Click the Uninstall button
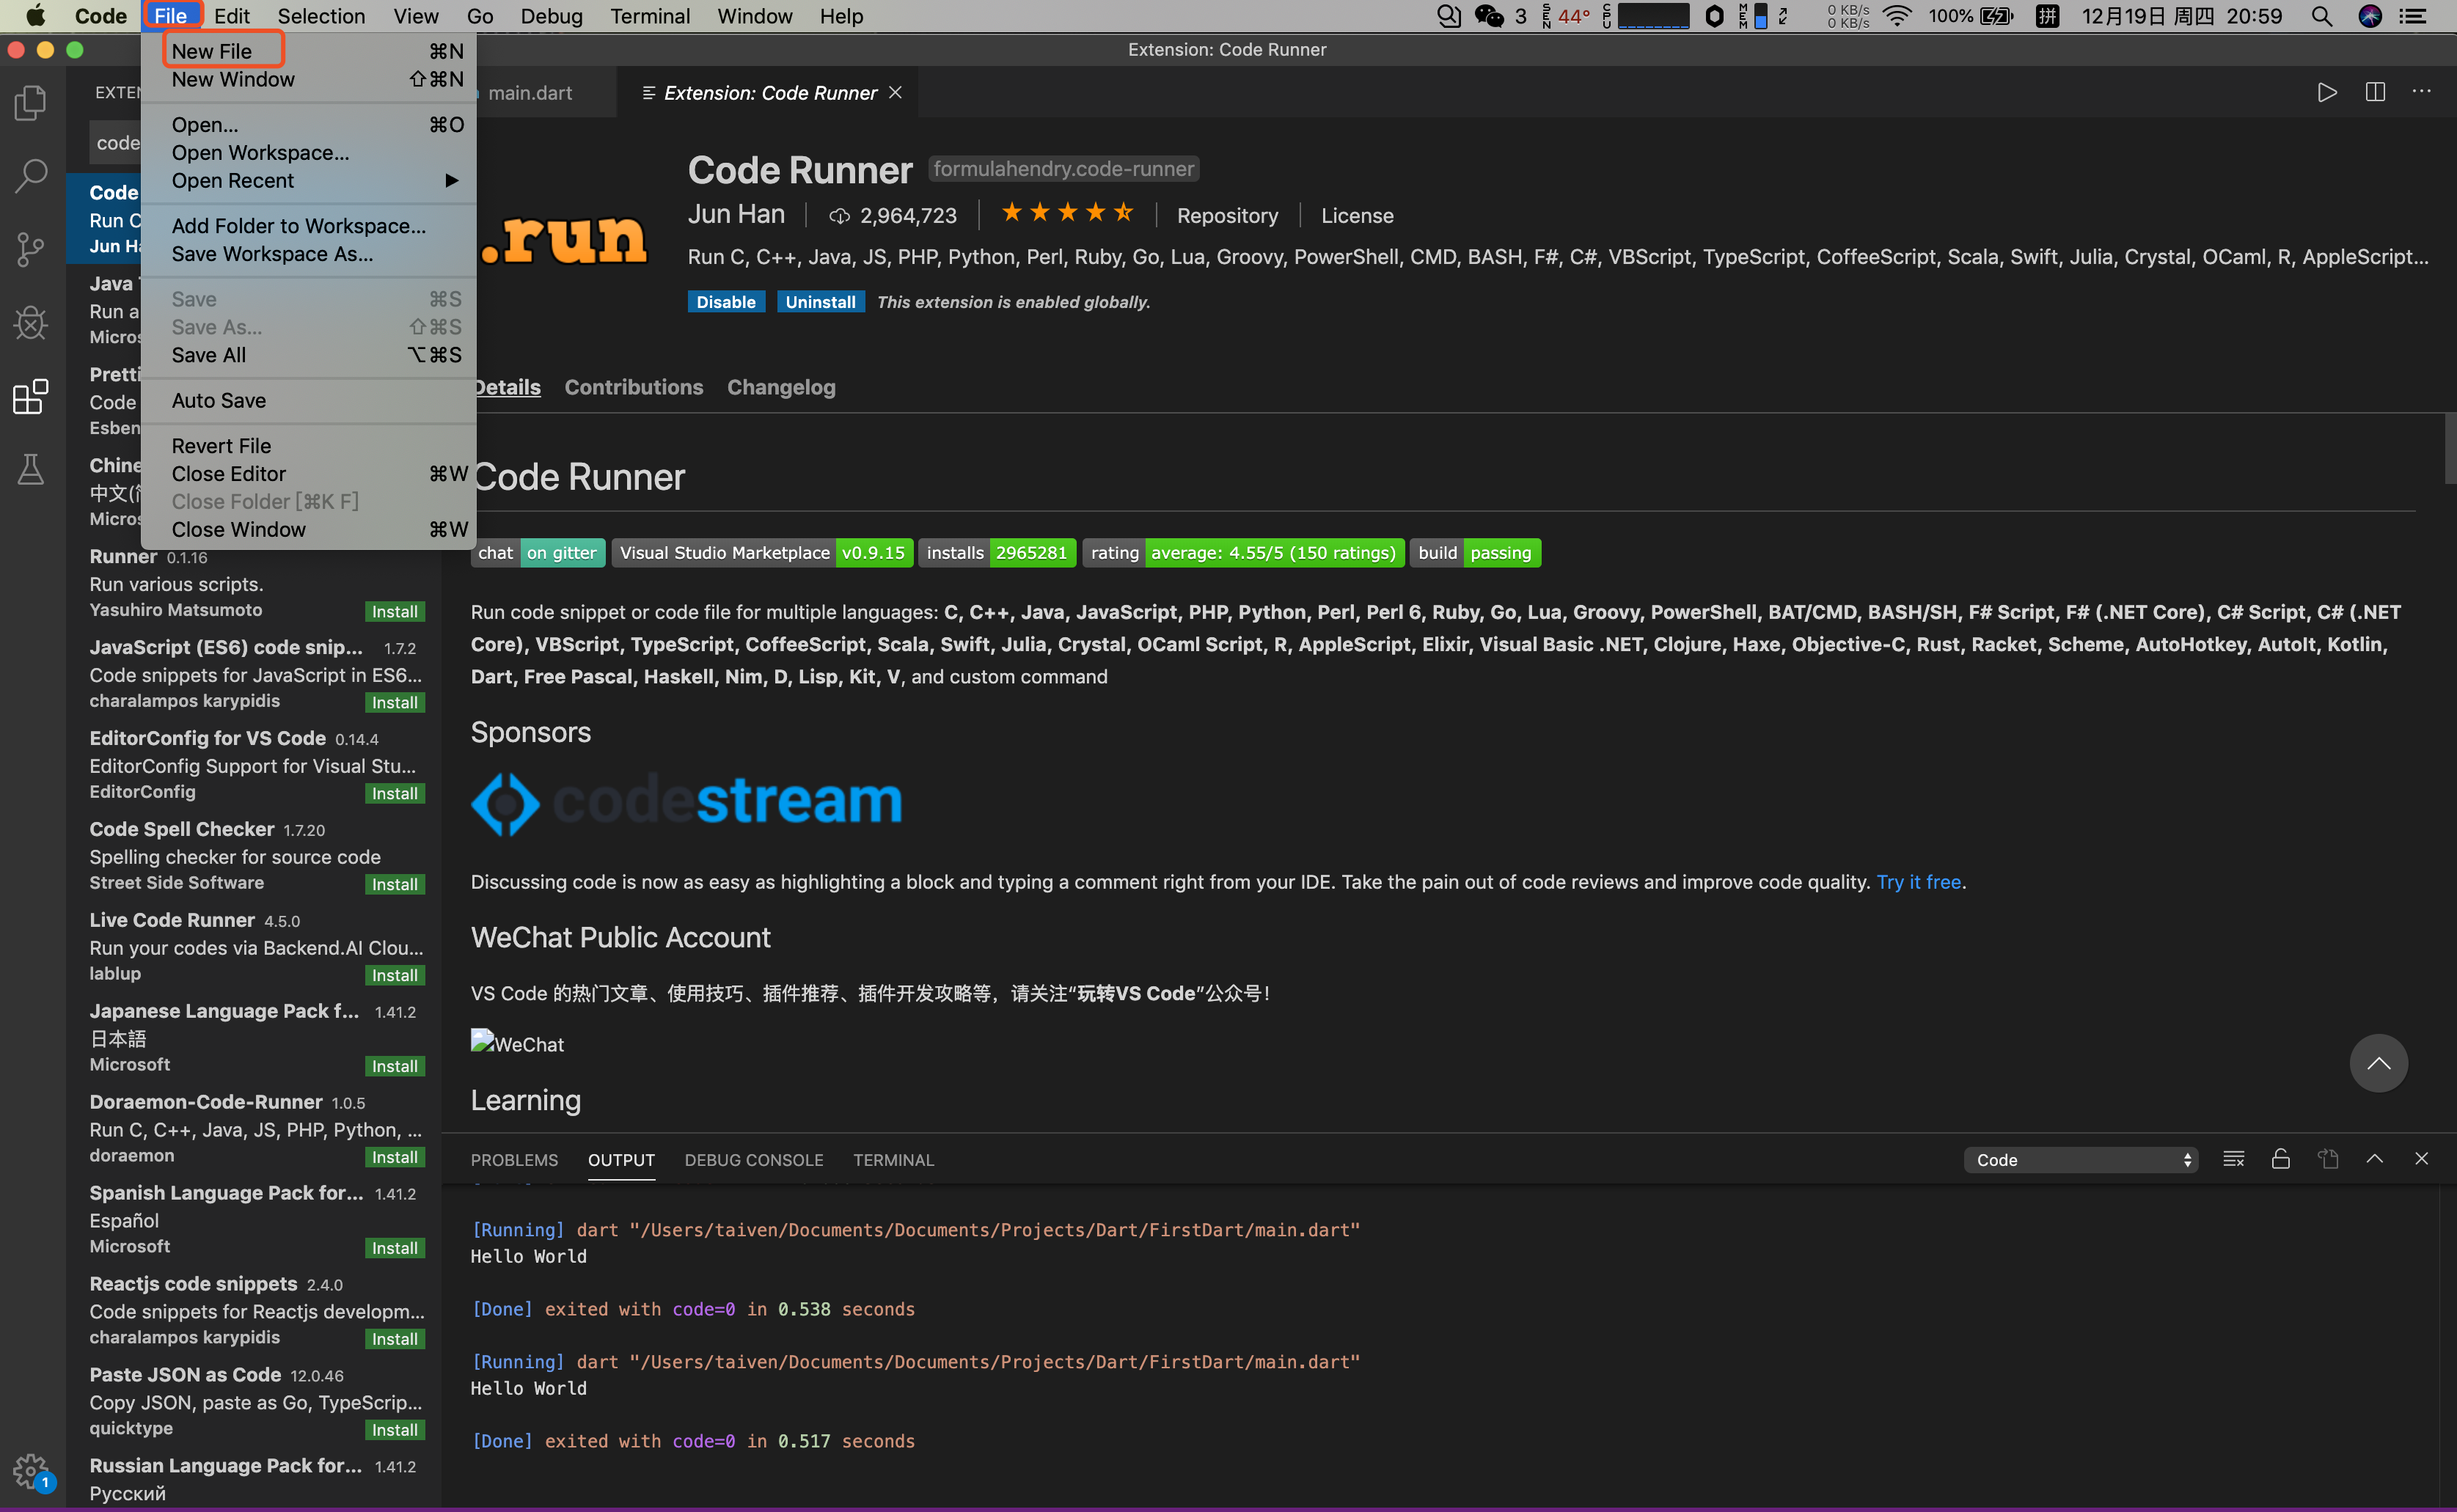Image resolution: width=2457 pixels, height=1512 pixels. pyautogui.click(x=820, y=302)
